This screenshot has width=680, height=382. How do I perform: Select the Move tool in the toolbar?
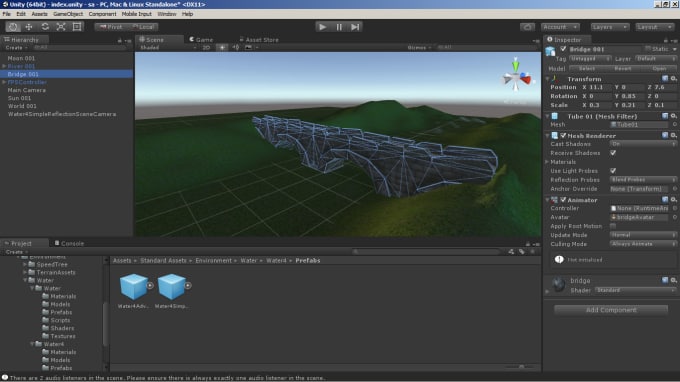tap(29, 27)
